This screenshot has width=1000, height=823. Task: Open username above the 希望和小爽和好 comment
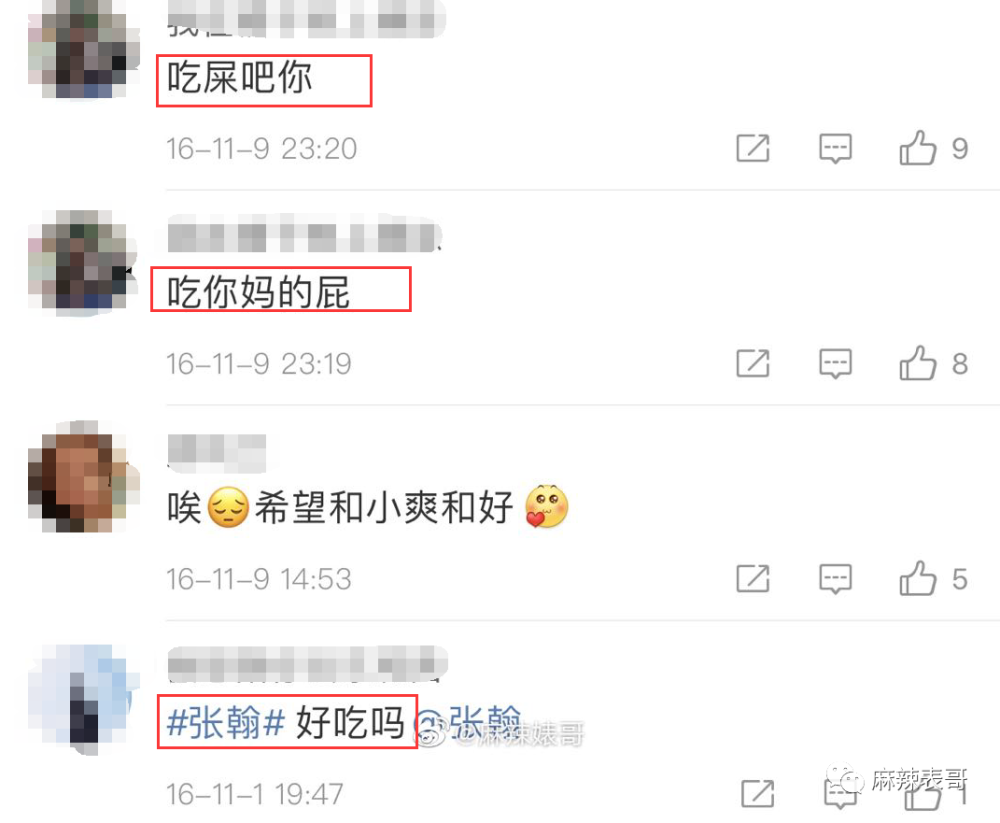point(216,453)
